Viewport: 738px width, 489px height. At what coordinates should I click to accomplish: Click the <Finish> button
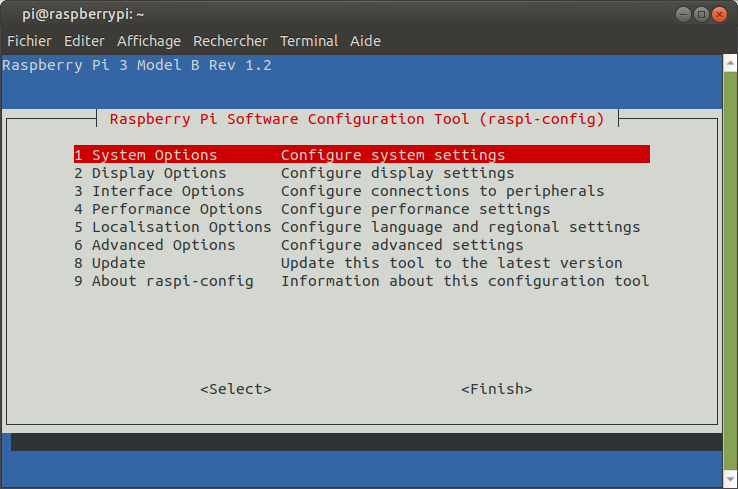point(497,389)
